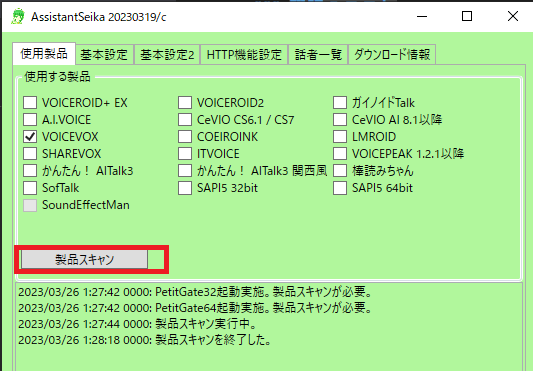Minimize the AssistantSeika window
533x371 pixels.
click(422, 16)
